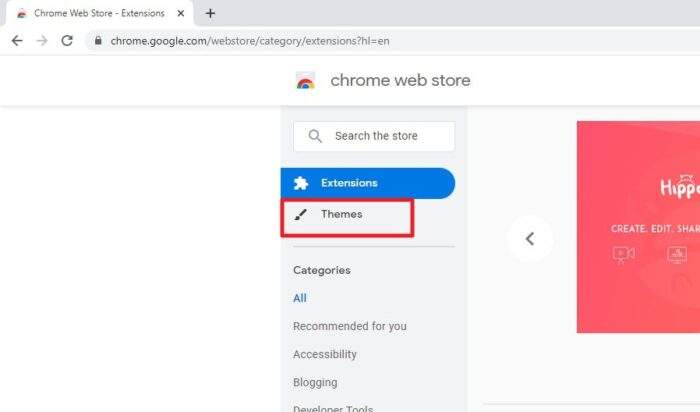Image resolution: width=700 pixels, height=412 pixels.
Task: Open the Blogging category
Action: point(315,383)
